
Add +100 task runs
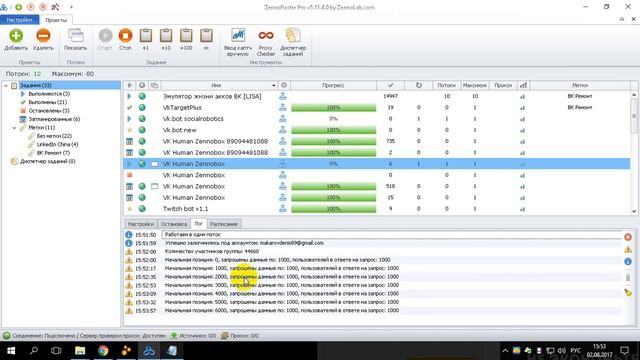coord(186,40)
